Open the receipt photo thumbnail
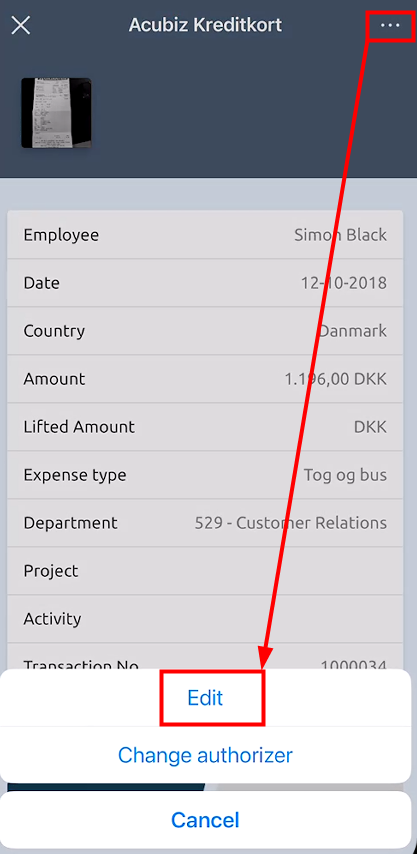This screenshot has height=854, width=417. pyautogui.click(x=56, y=113)
